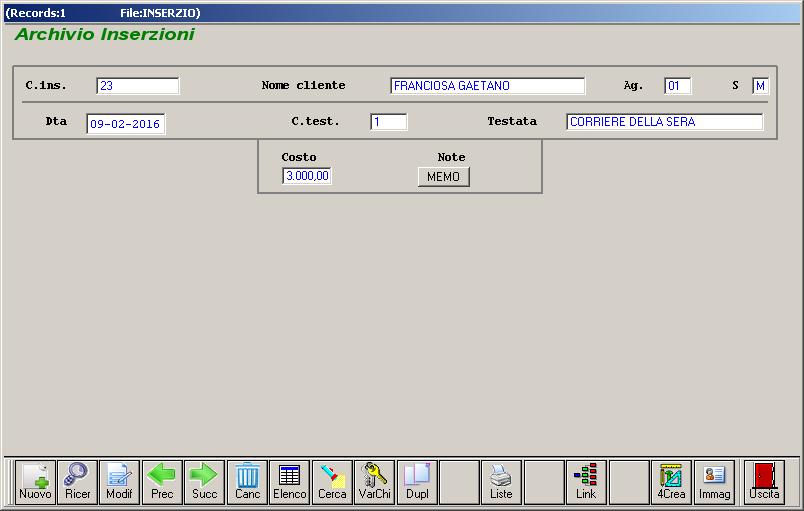Click the C.test. label

click(x=315, y=121)
